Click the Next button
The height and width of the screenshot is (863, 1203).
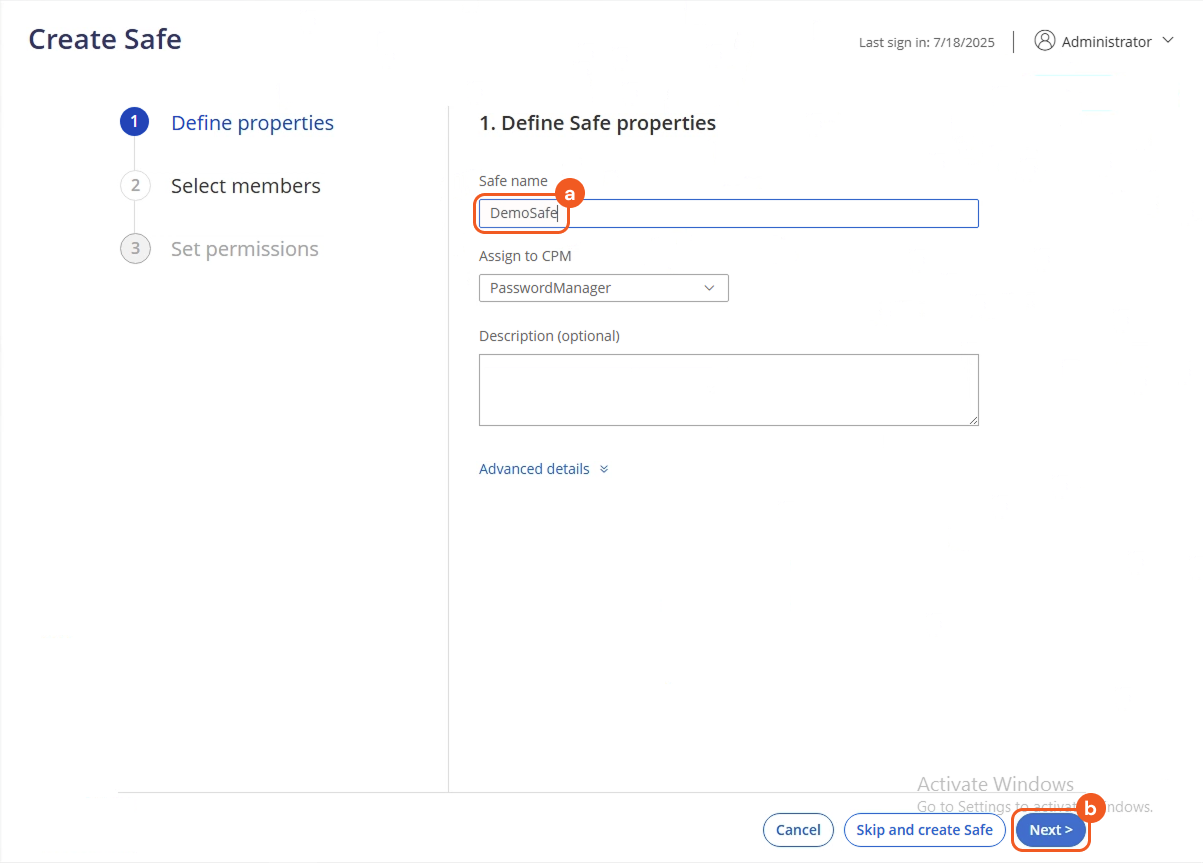pos(1050,829)
